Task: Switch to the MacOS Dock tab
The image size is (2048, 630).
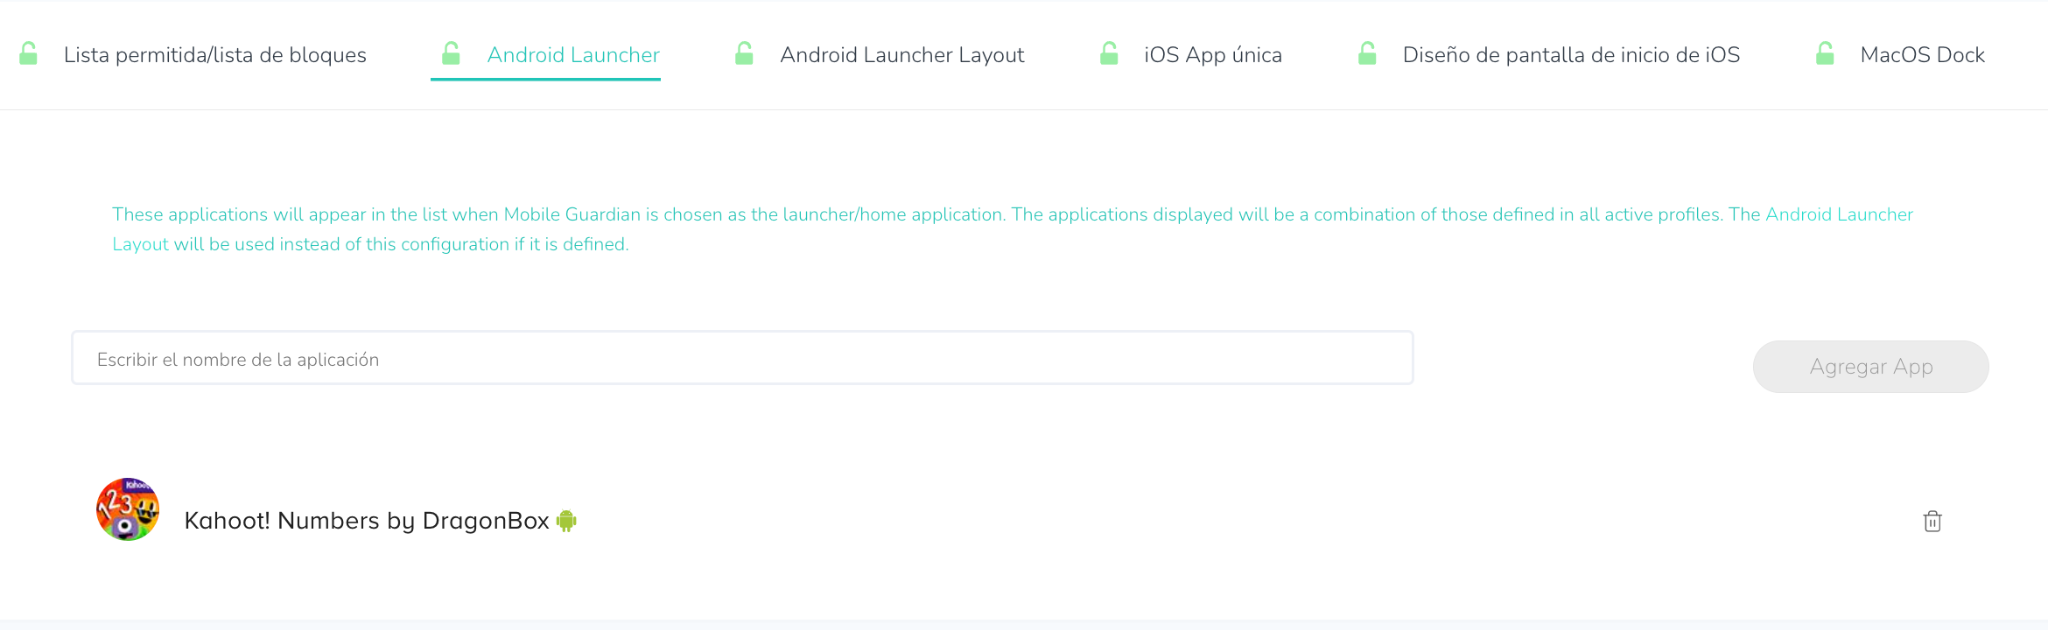Action: pos(1922,55)
